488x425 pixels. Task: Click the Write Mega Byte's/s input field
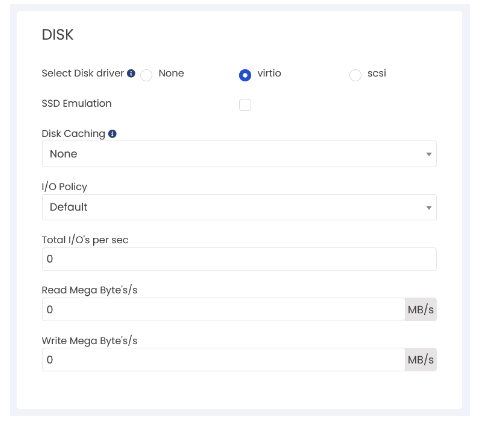(224, 360)
